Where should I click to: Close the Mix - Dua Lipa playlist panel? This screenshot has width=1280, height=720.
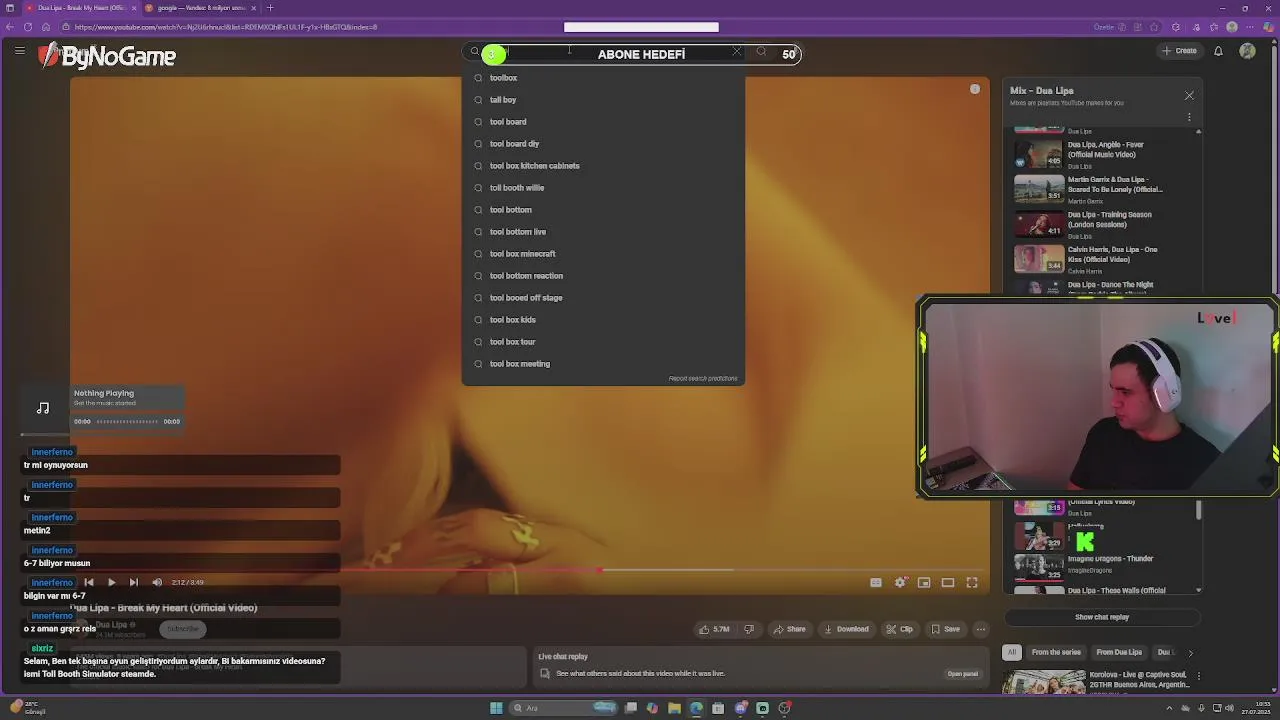point(1189,95)
